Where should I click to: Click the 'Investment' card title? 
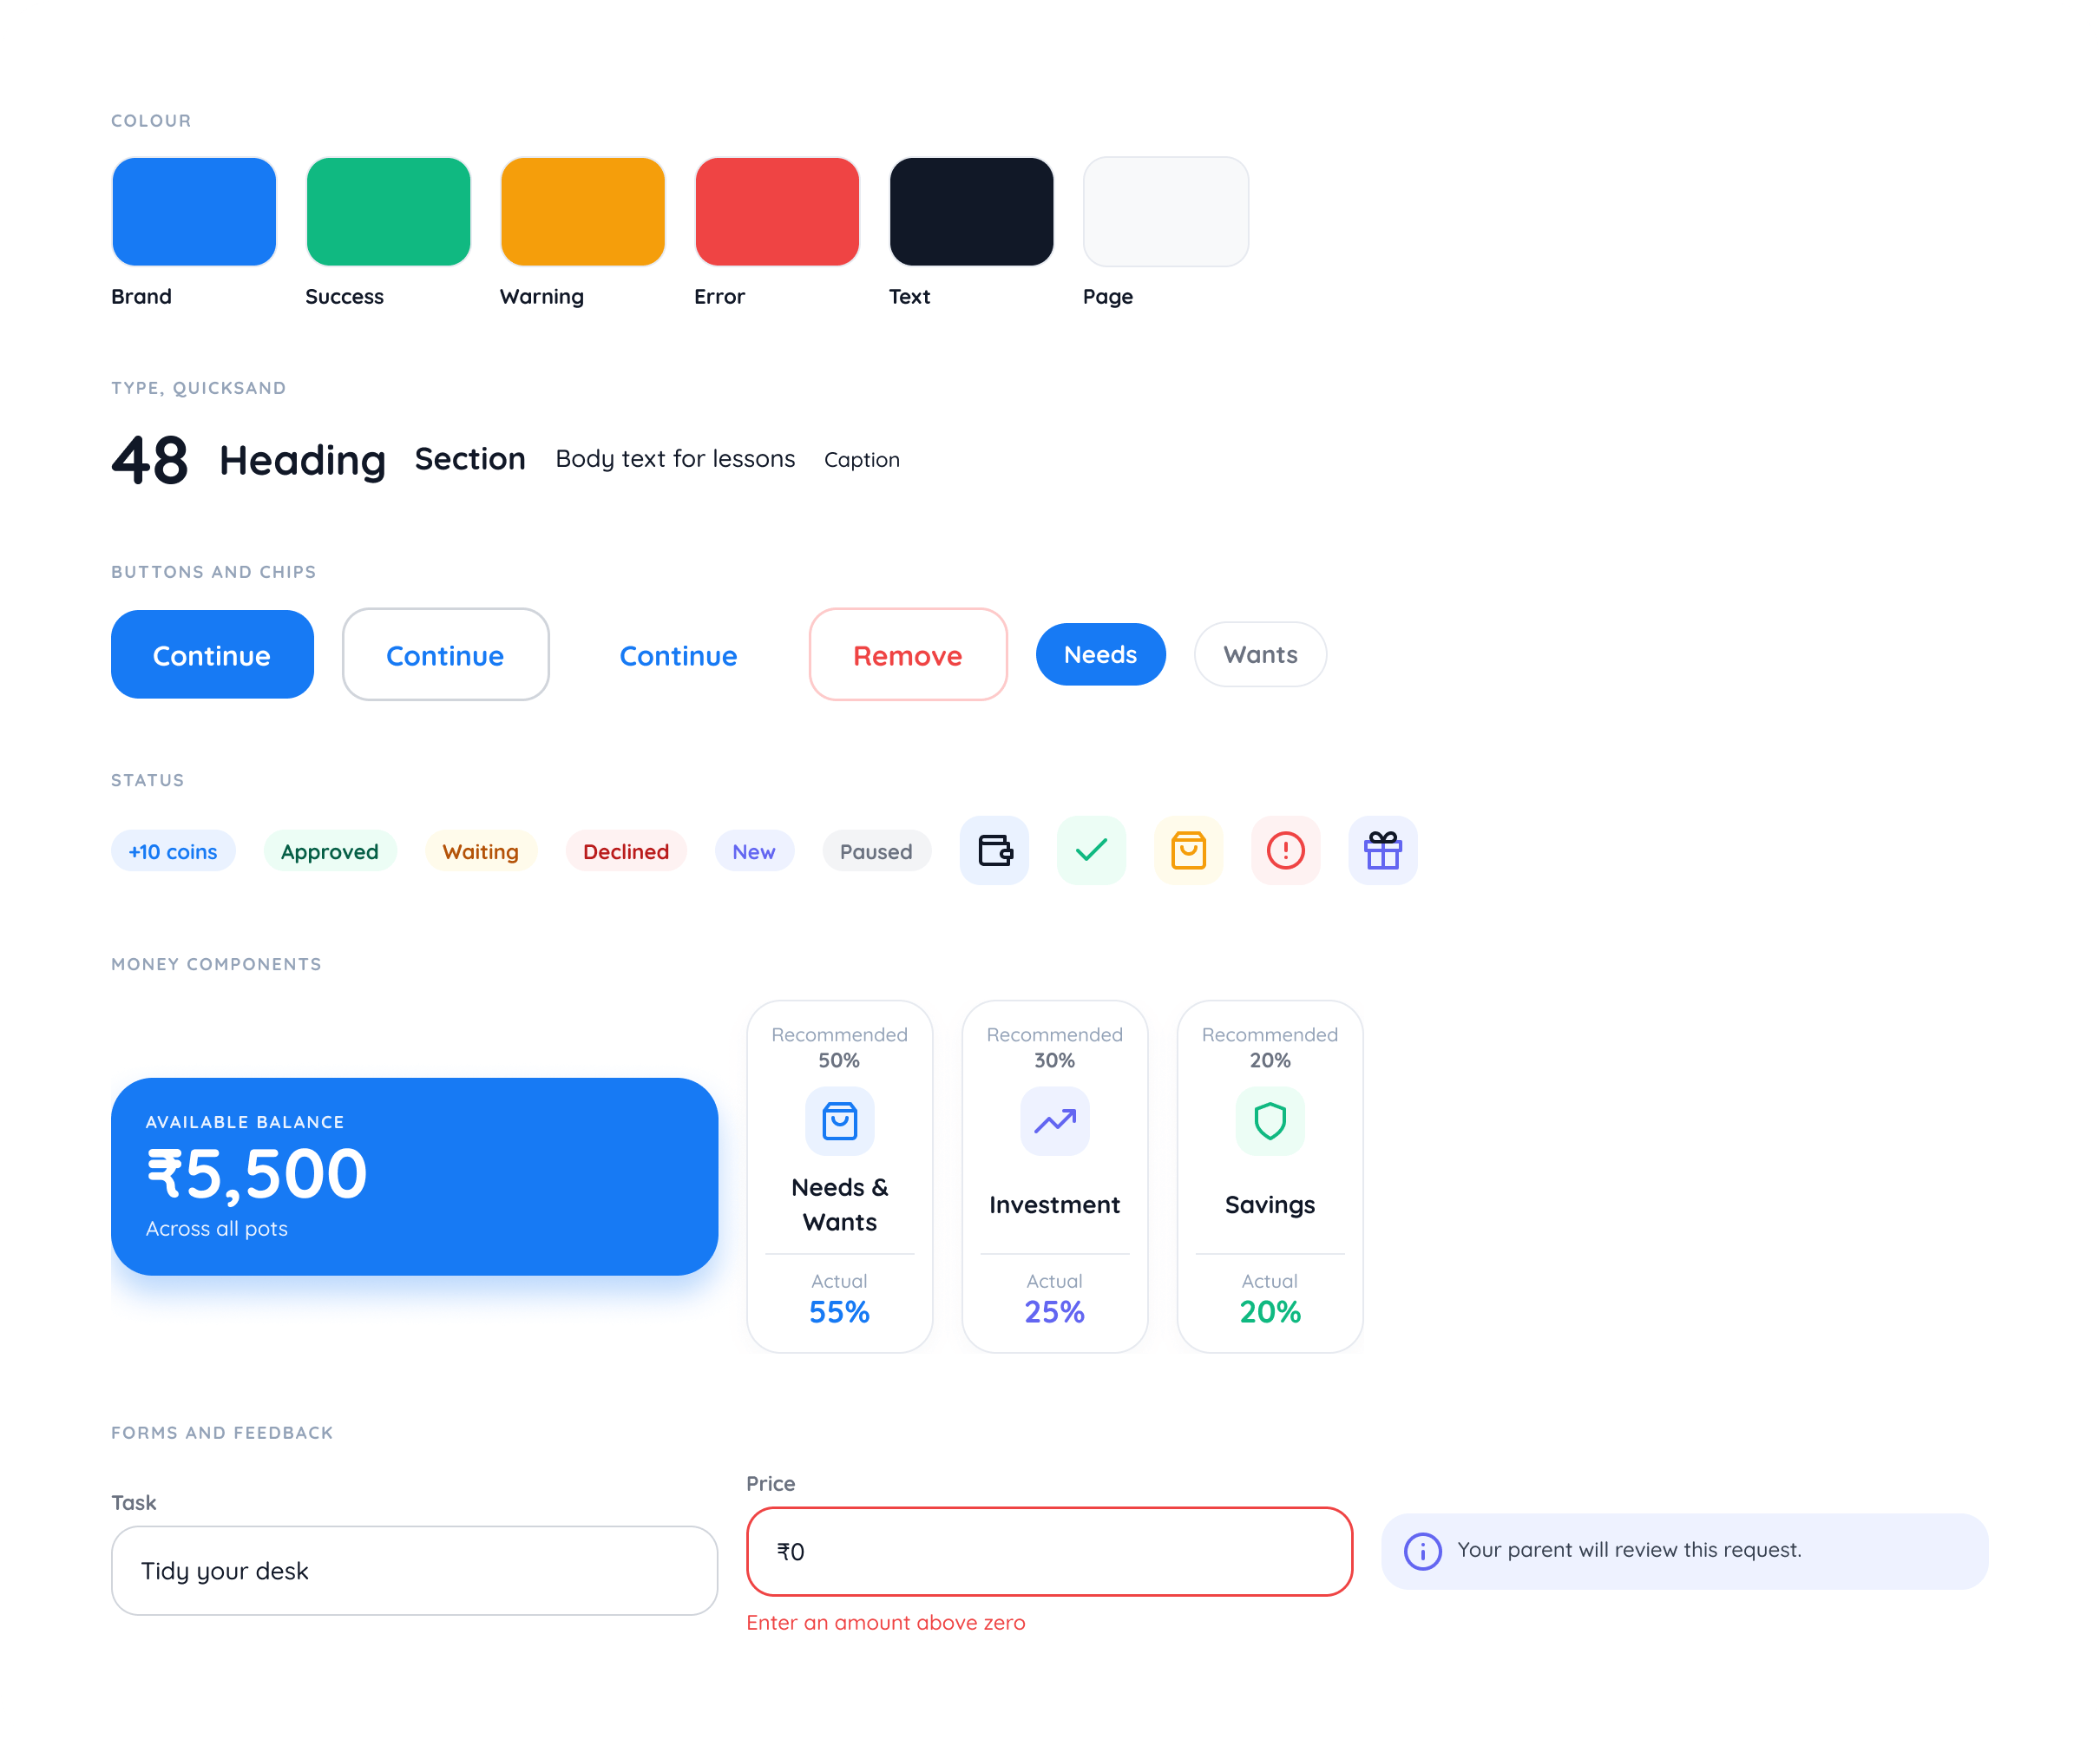[x=1054, y=1205]
